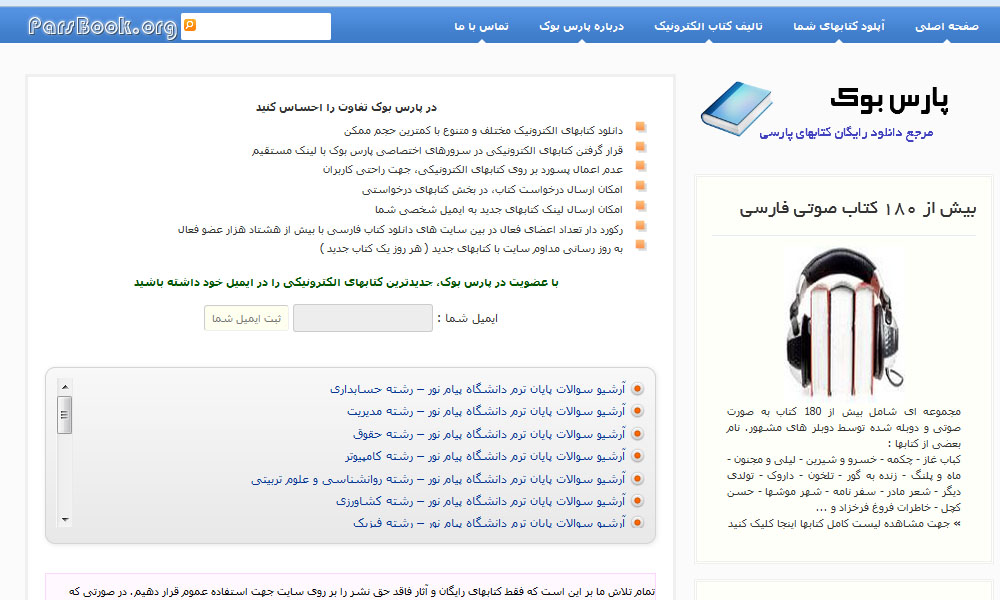This screenshot has height=600, width=1000.
Task: Open the archive link for رشته حقوق
Action: 489,434
